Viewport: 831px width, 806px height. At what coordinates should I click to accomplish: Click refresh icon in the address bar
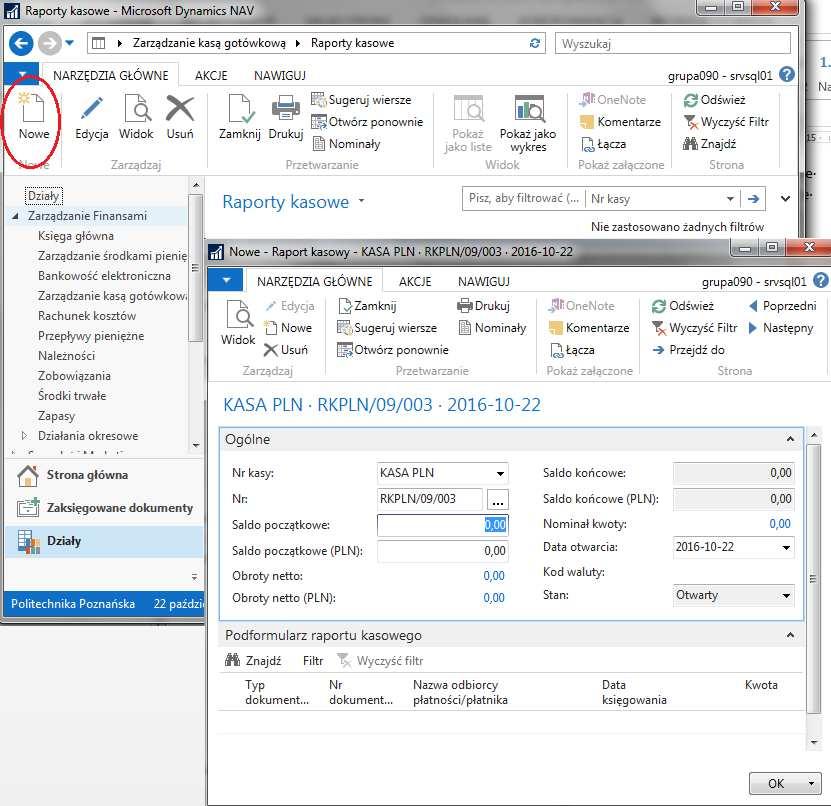pyautogui.click(x=535, y=43)
